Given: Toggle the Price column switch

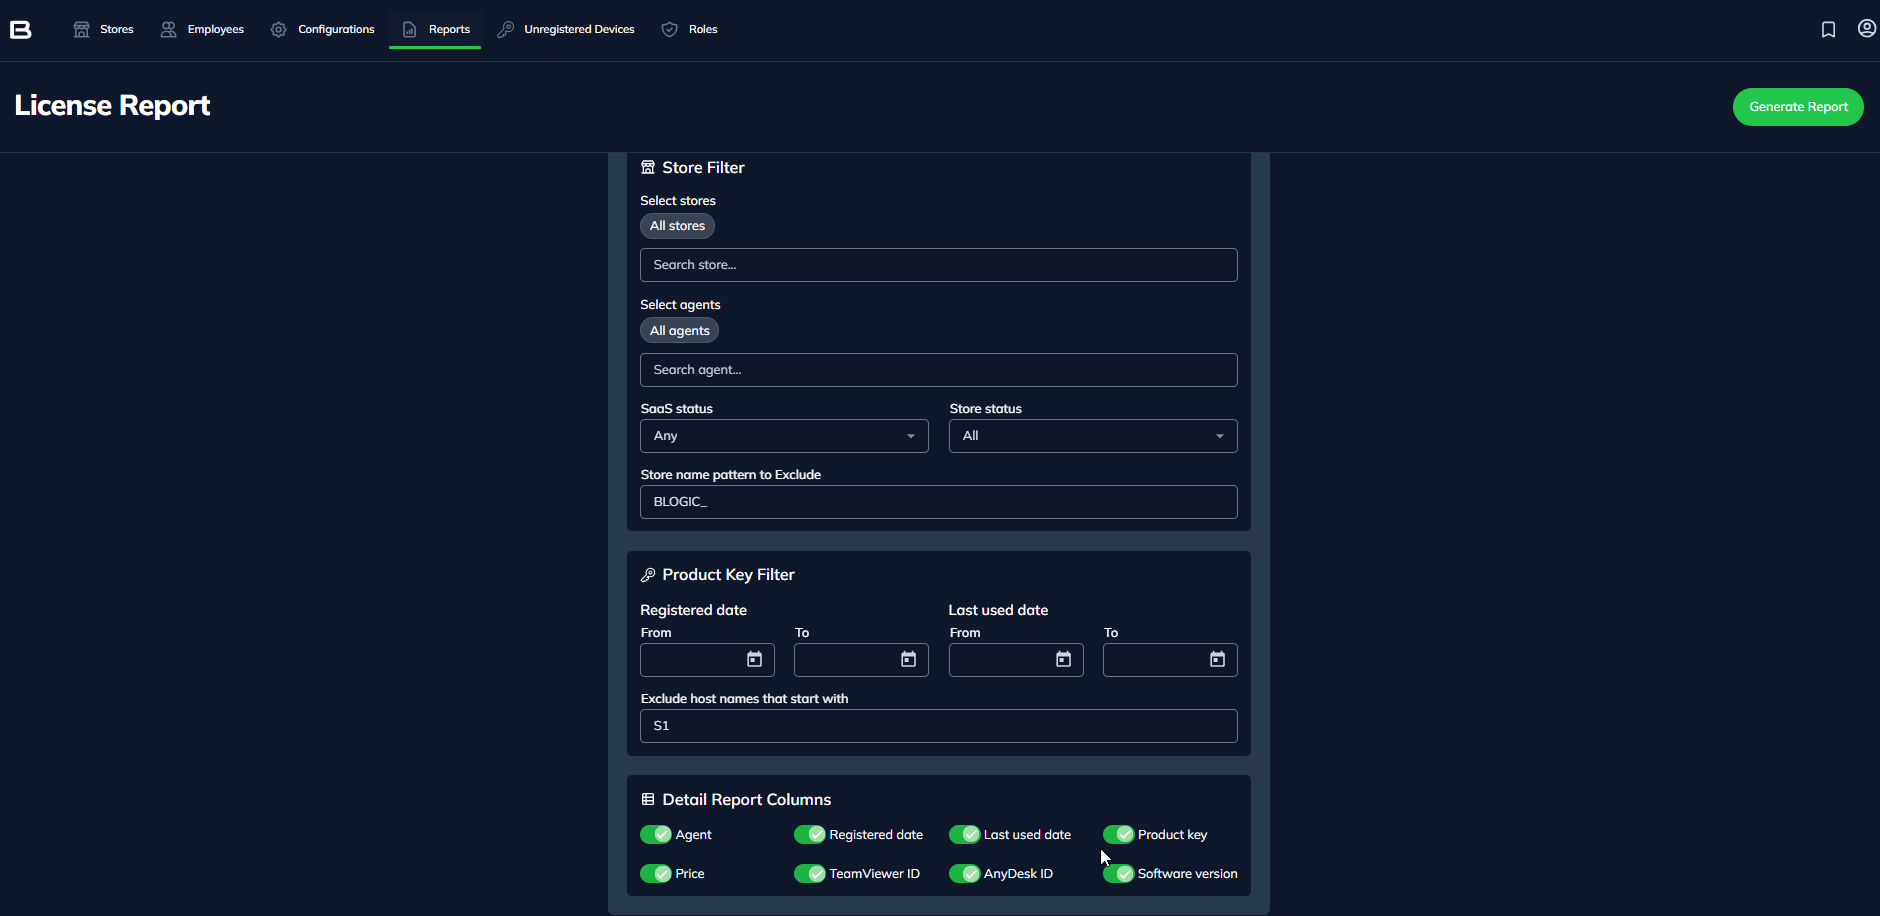Looking at the screenshot, I should point(656,874).
